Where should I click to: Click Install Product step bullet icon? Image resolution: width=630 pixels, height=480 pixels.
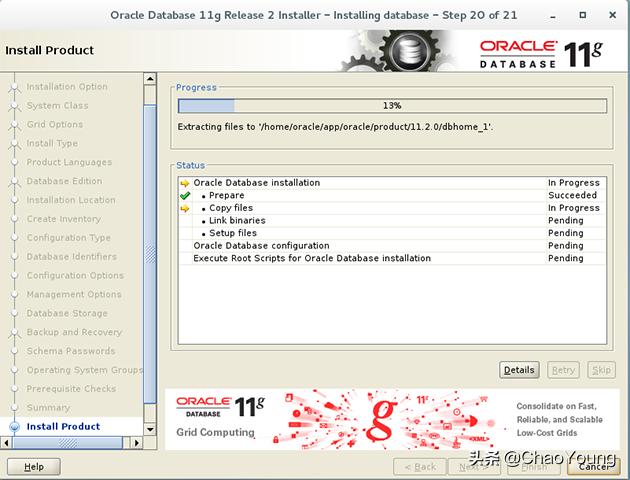14,427
